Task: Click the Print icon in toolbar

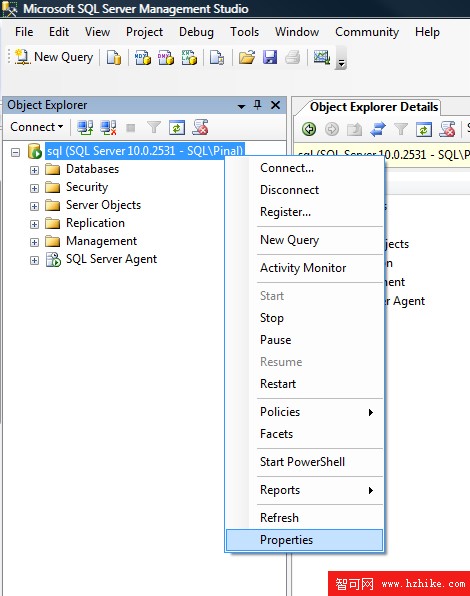Action: (x=293, y=57)
